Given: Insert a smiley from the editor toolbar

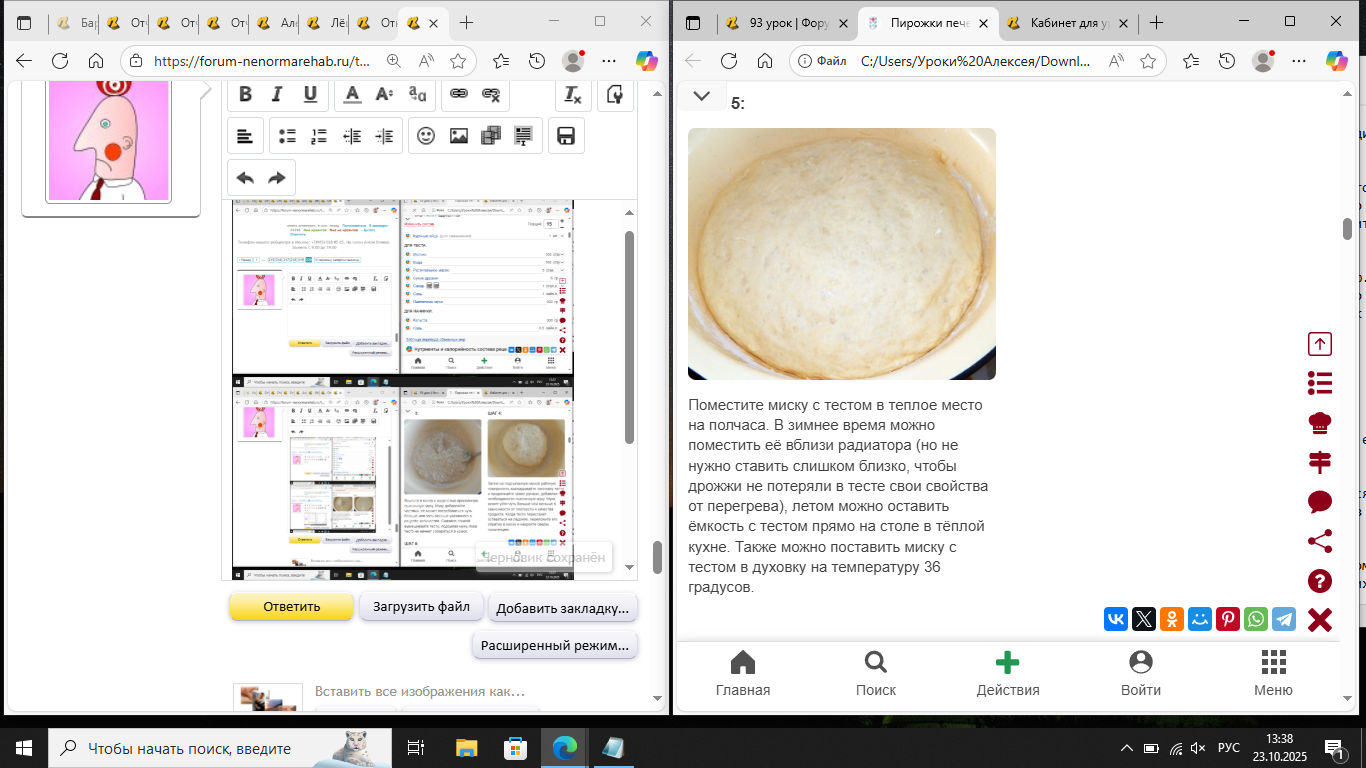Looking at the screenshot, I should click(x=426, y=136).
